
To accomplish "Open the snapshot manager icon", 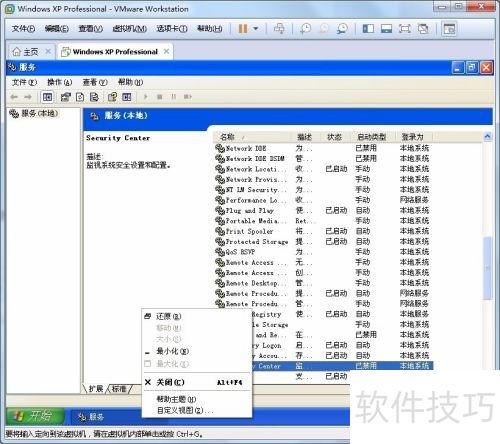I will (342, 29).
